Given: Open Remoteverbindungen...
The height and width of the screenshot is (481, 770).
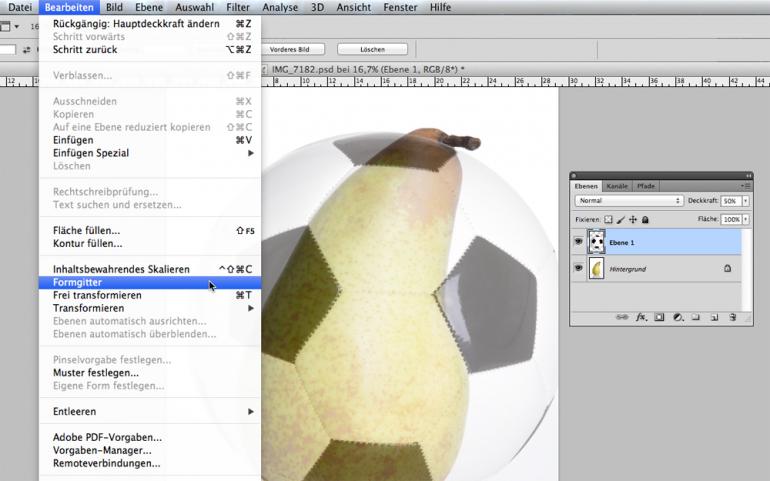Looking at the screenshot, I should tap(150, 463).
